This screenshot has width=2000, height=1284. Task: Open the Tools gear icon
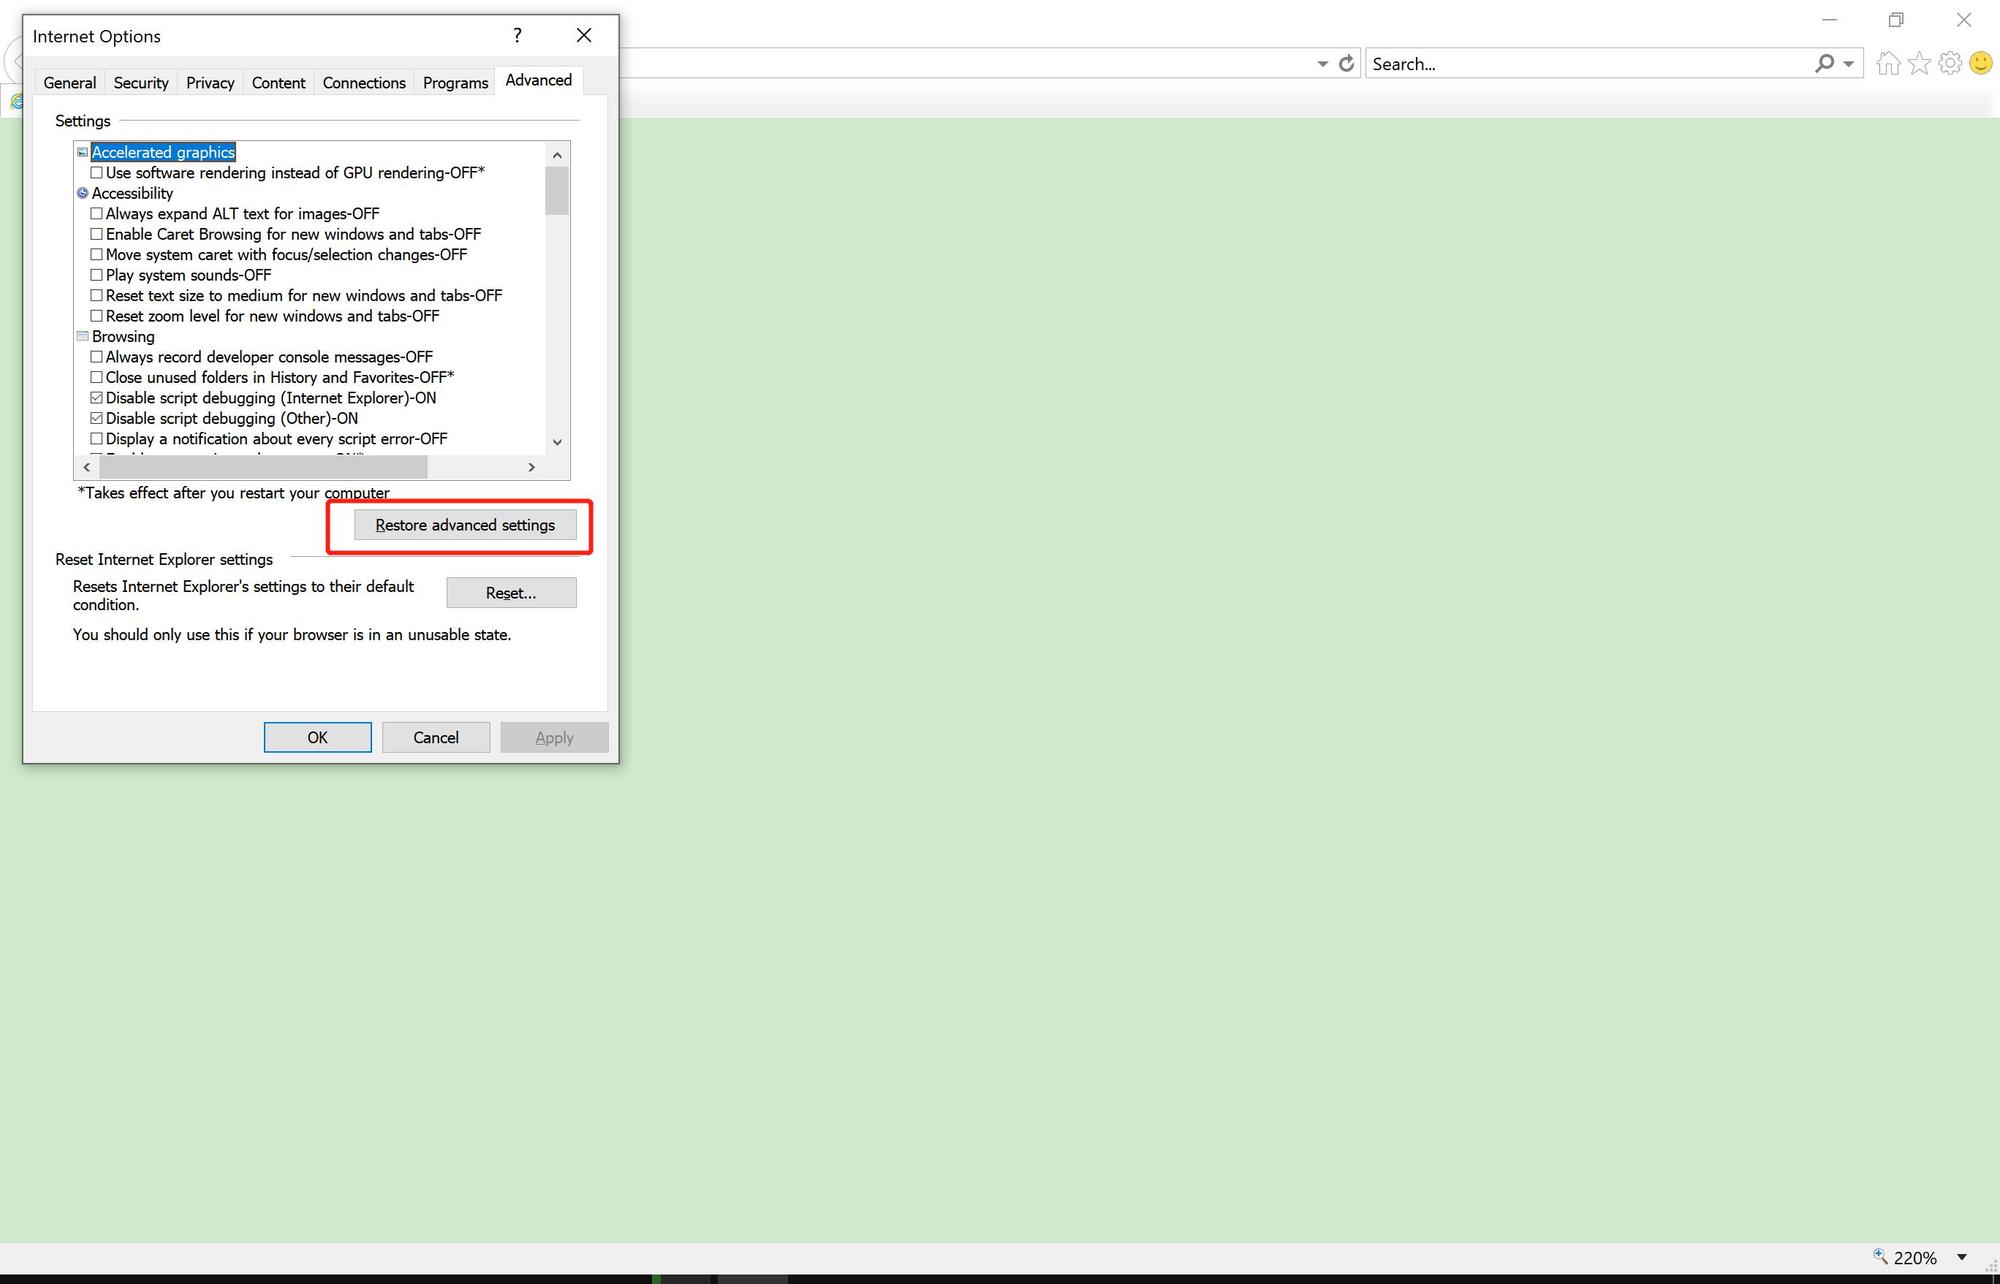(x=1950, y=64)
